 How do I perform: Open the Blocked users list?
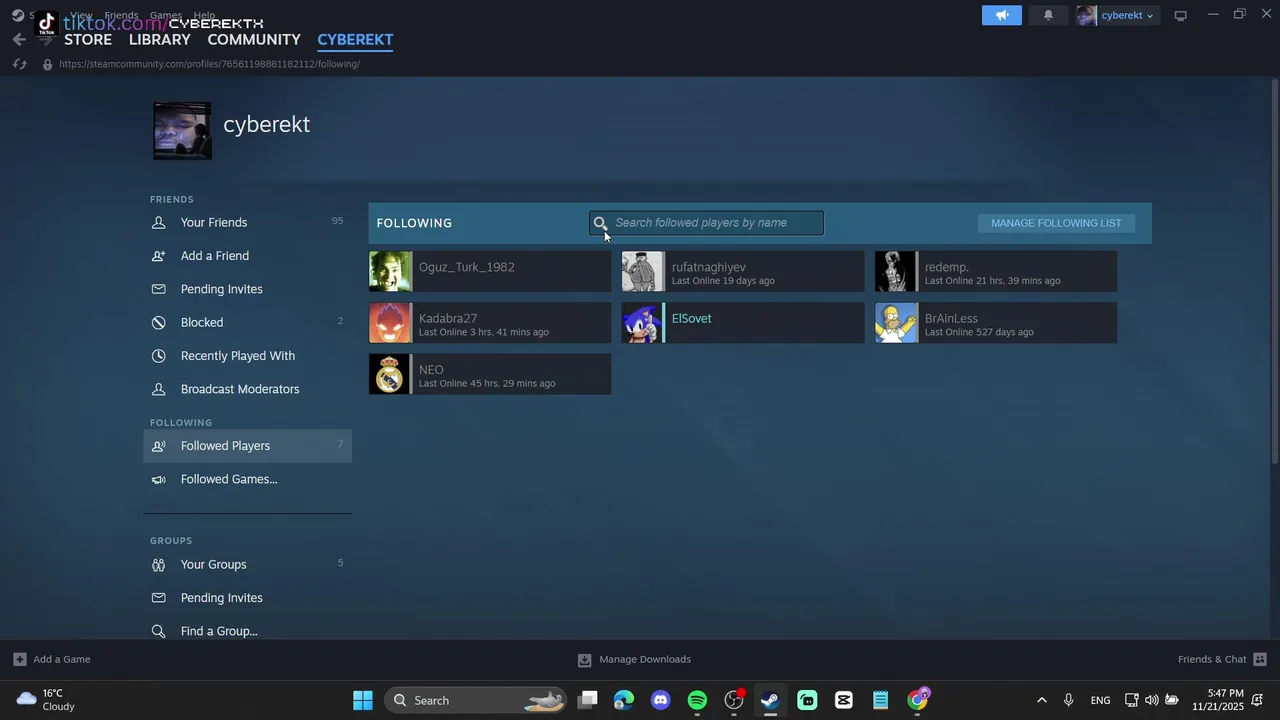247,322
